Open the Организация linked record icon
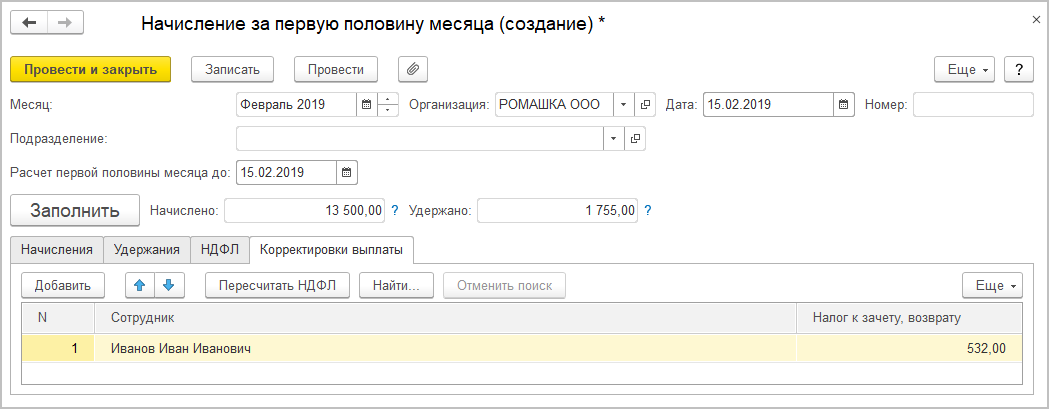The width and height of the screenshot is (1049, 409). pyautogui.click(x=645, y=104)
